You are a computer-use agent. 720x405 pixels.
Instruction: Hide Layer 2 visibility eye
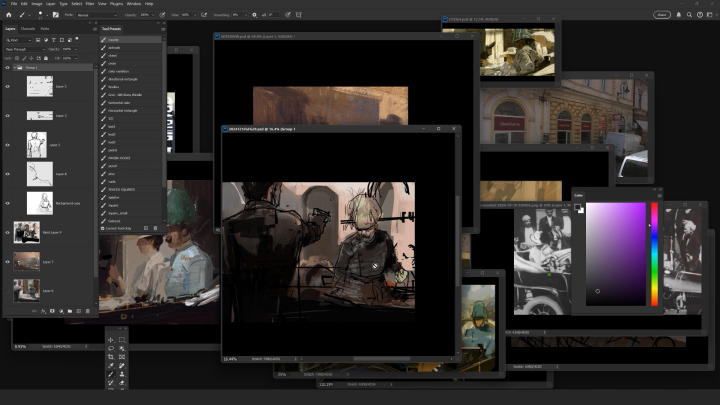7,145
